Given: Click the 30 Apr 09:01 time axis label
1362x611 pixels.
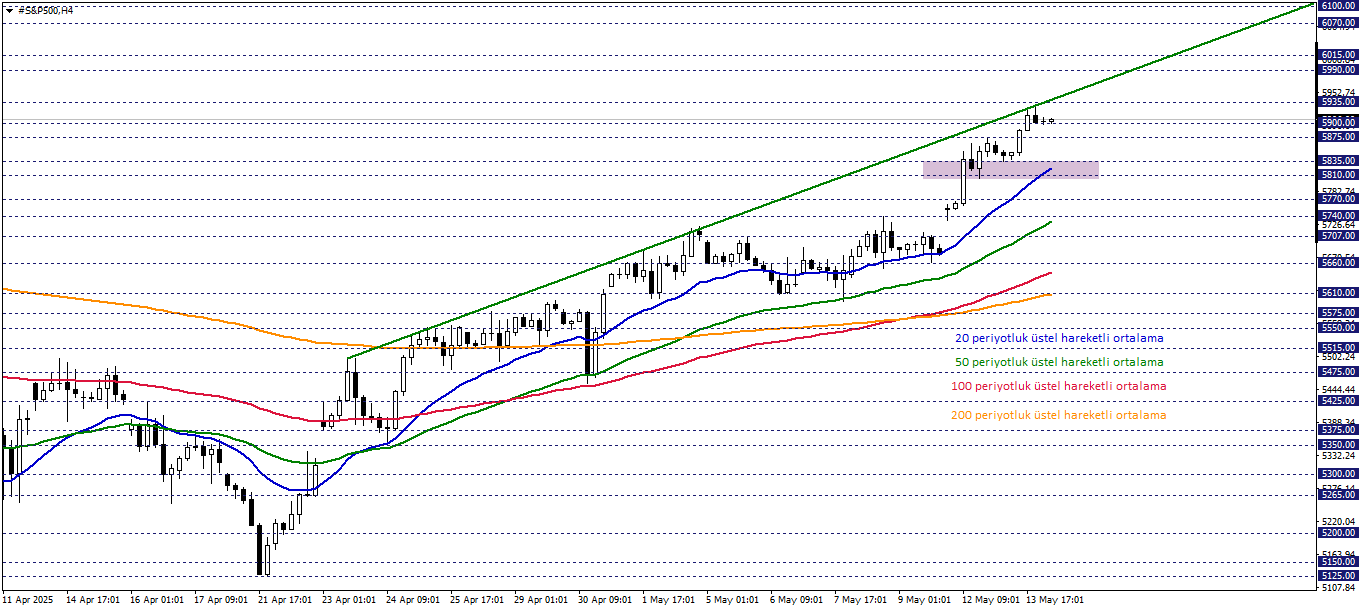Looking at the screenshot, I should pos(606,600).
